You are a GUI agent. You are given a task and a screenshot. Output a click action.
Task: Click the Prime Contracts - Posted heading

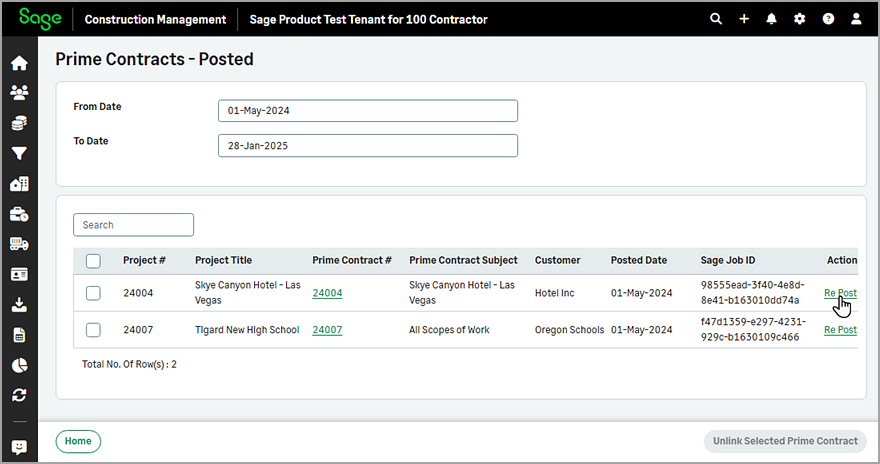tap(154, 59)
